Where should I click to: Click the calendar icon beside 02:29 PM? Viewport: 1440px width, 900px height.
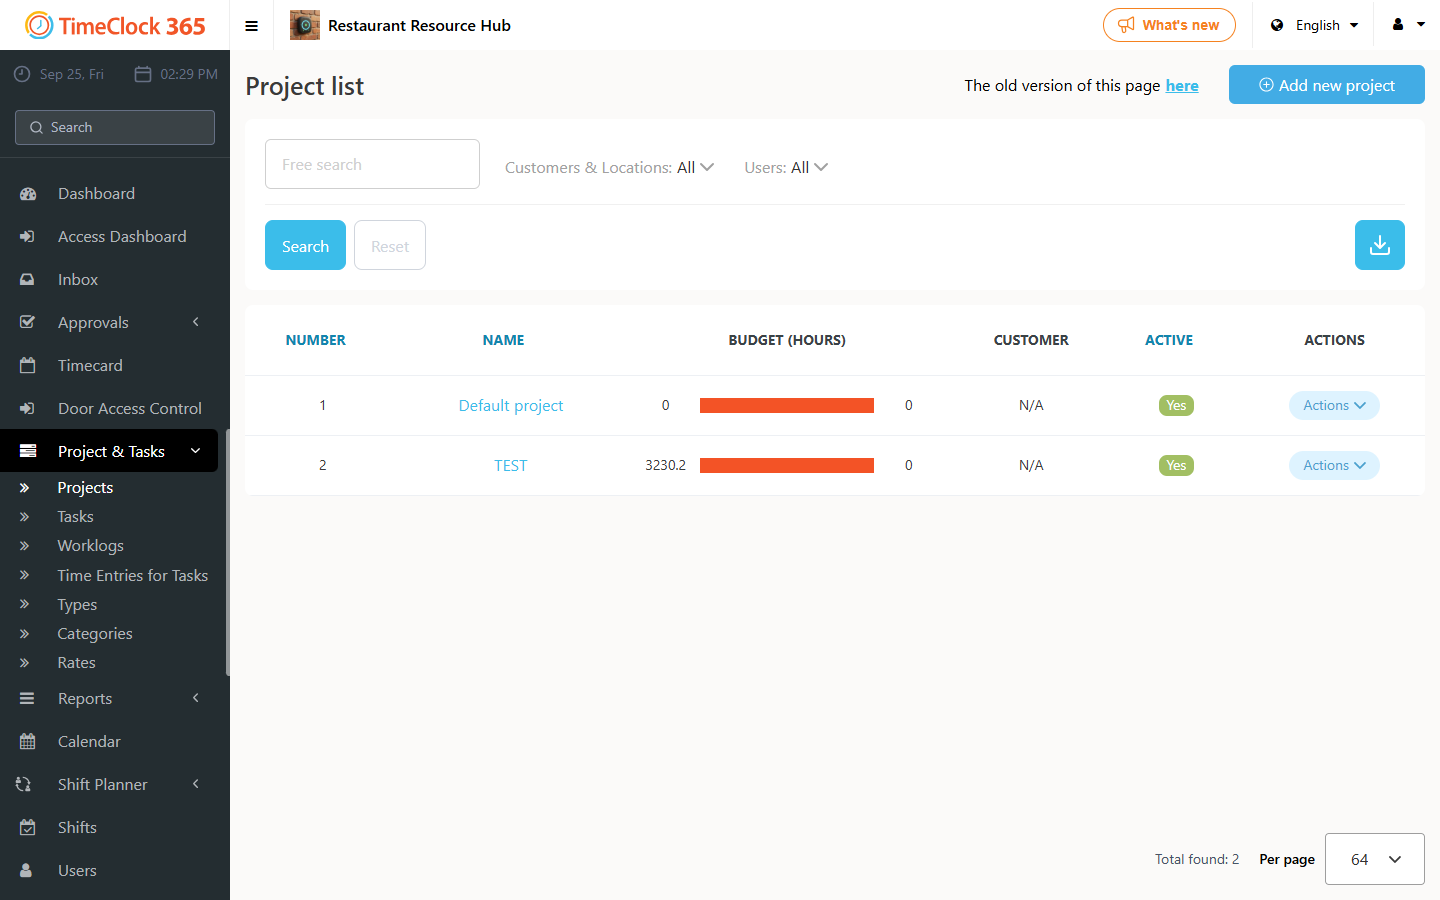143,74
